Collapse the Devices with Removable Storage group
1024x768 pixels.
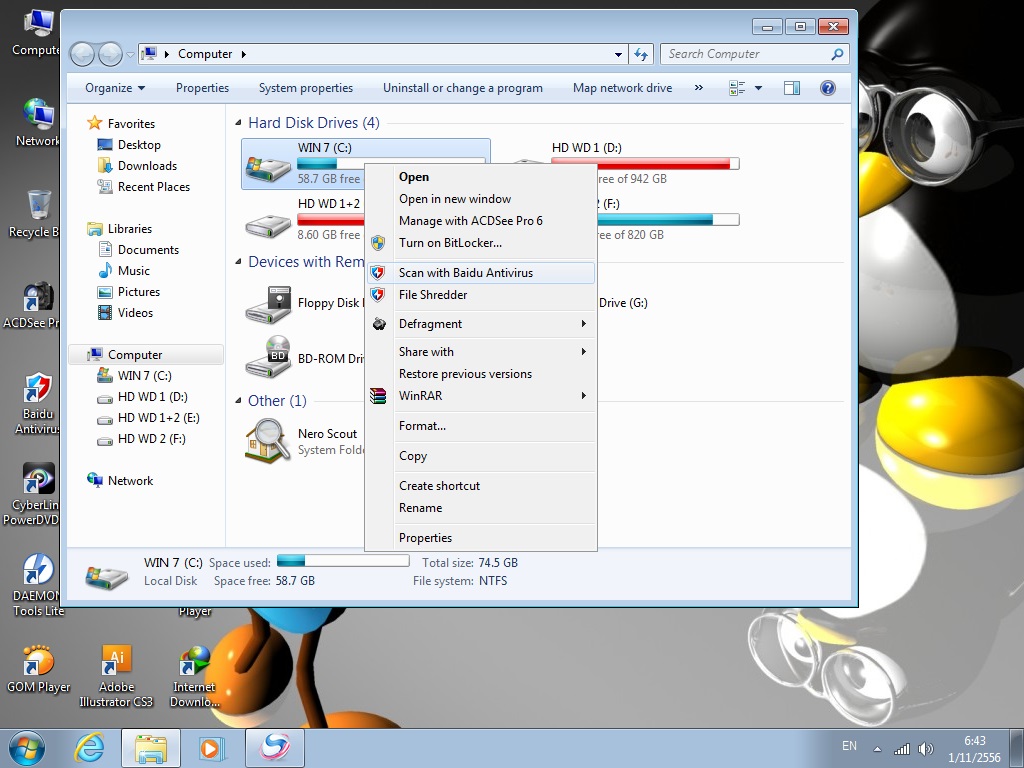pos(238,262)
